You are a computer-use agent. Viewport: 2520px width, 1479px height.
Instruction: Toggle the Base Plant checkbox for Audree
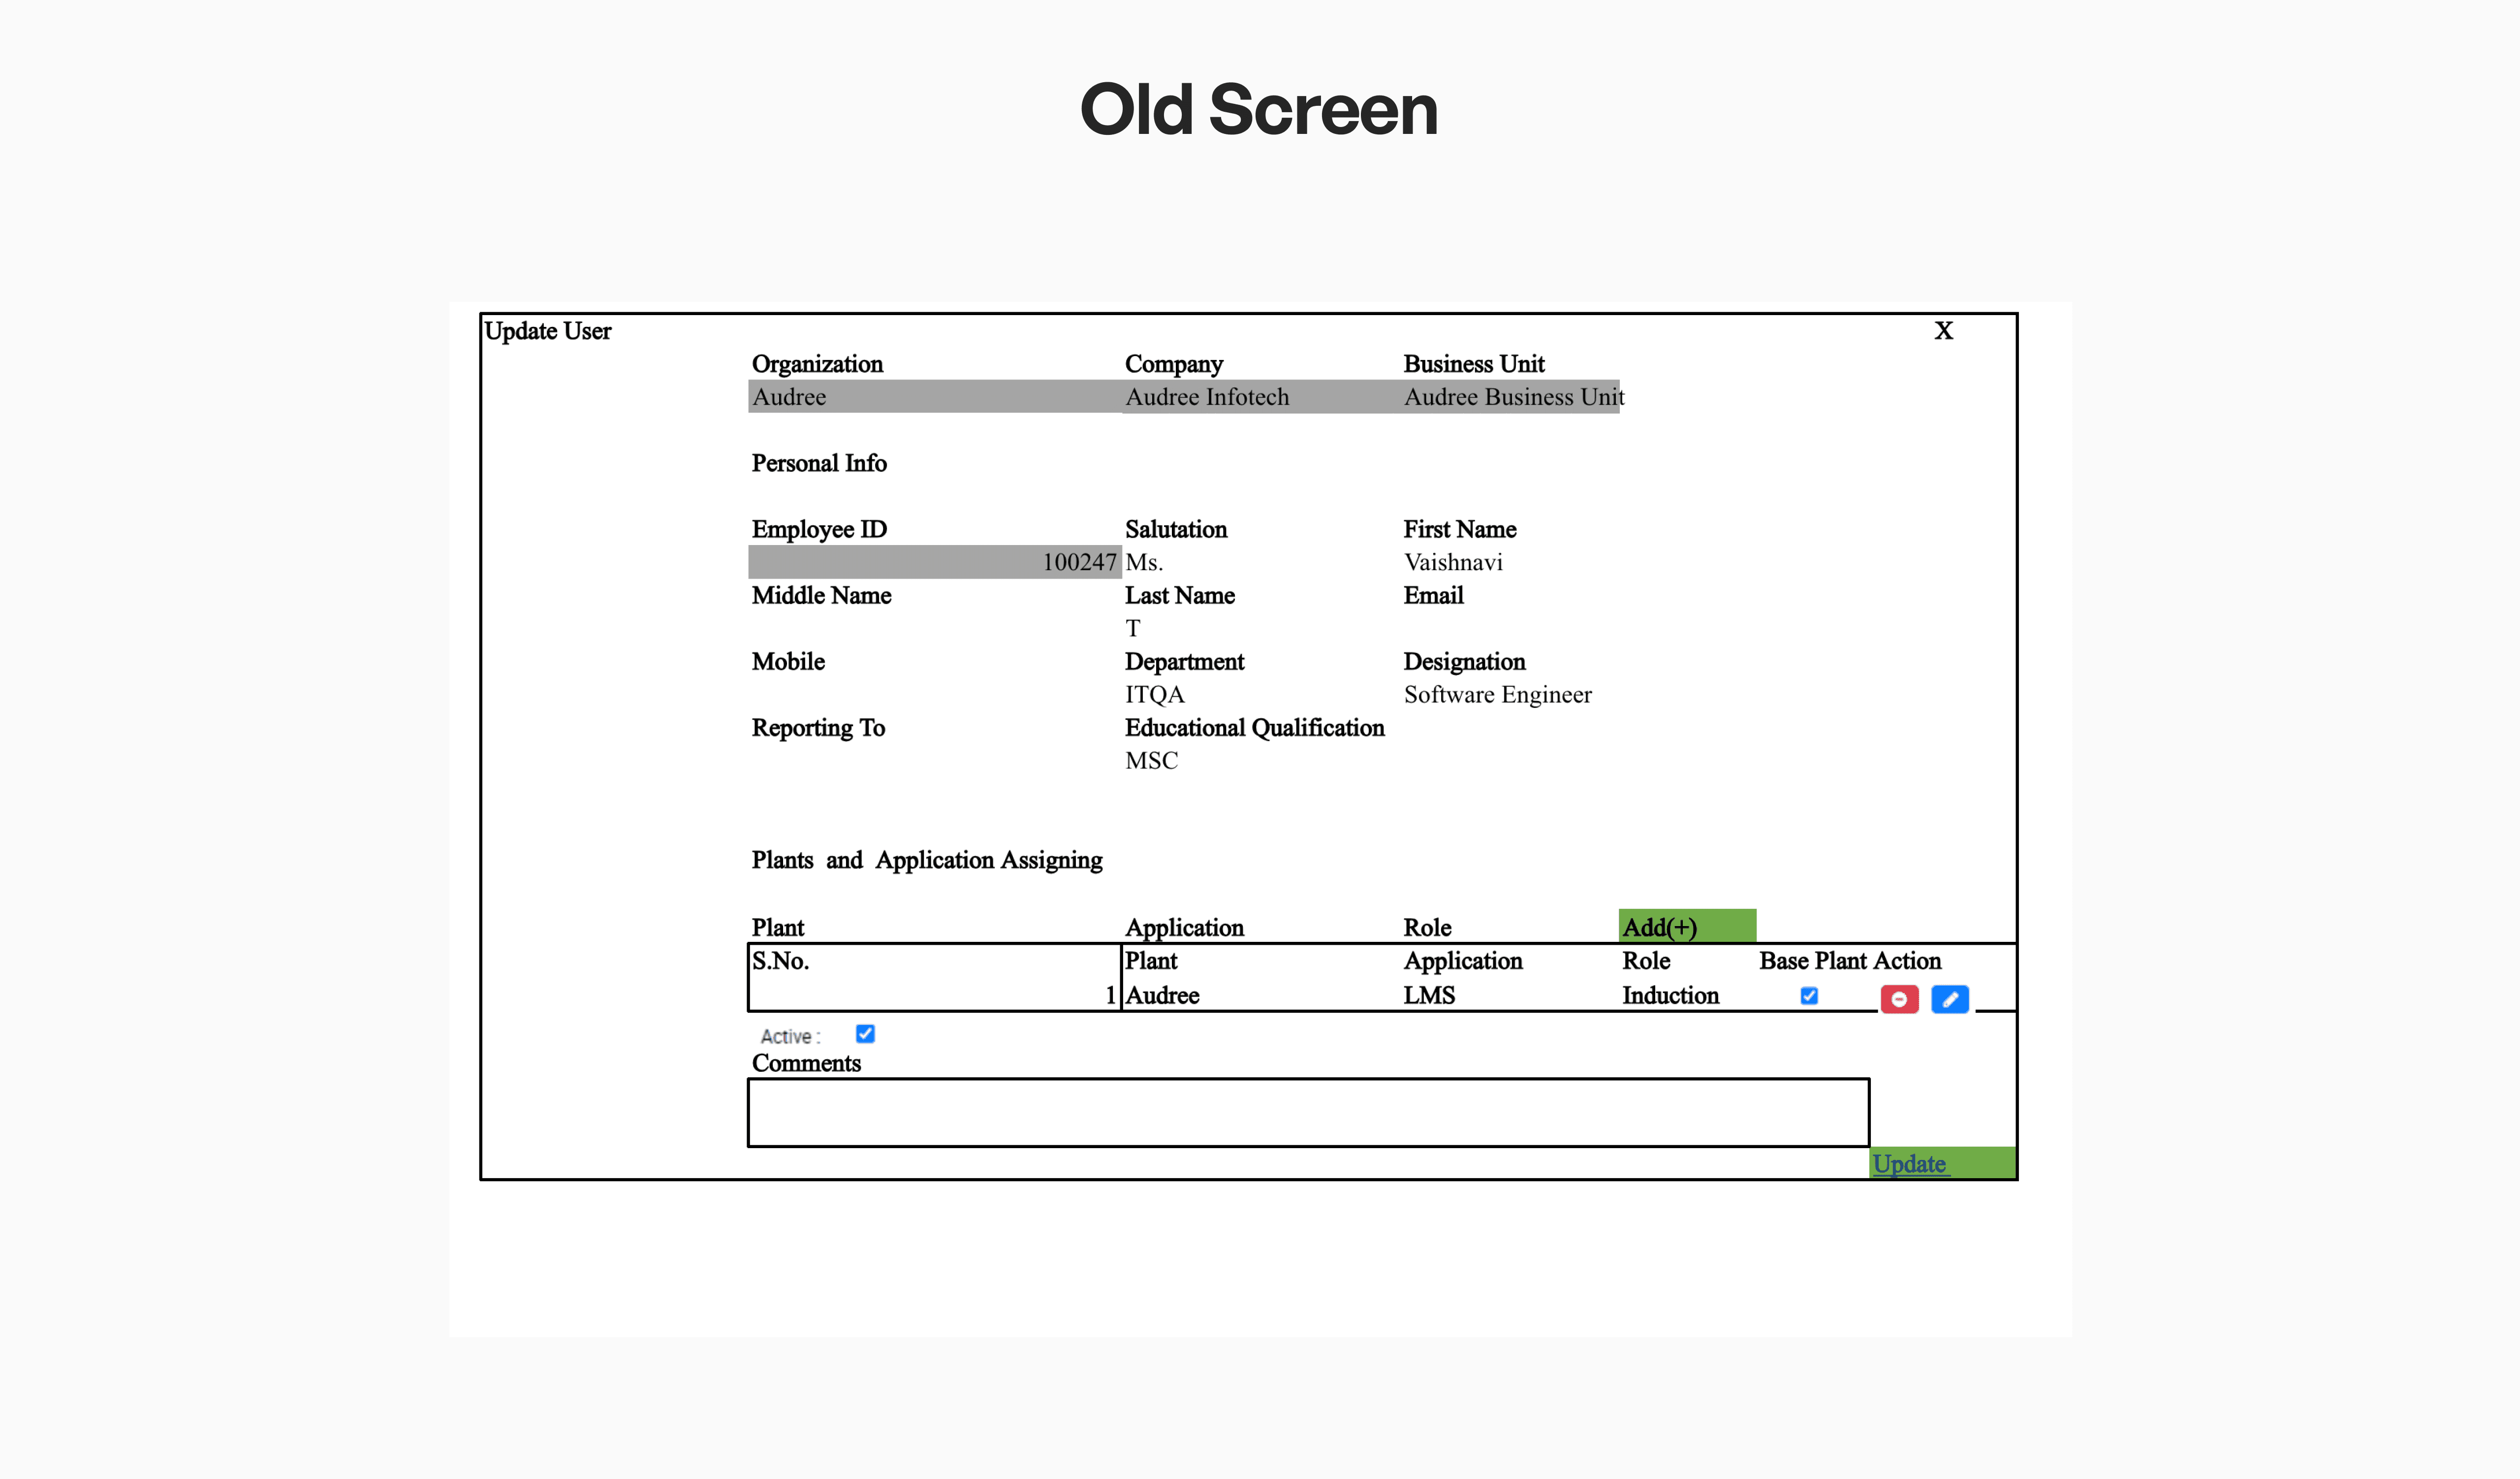[x=1808, y=995]
